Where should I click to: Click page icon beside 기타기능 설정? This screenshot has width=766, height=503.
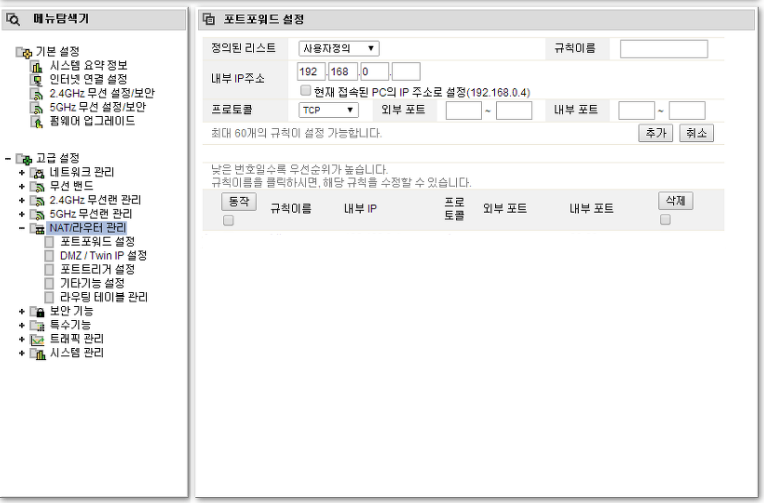coord(49,284)
